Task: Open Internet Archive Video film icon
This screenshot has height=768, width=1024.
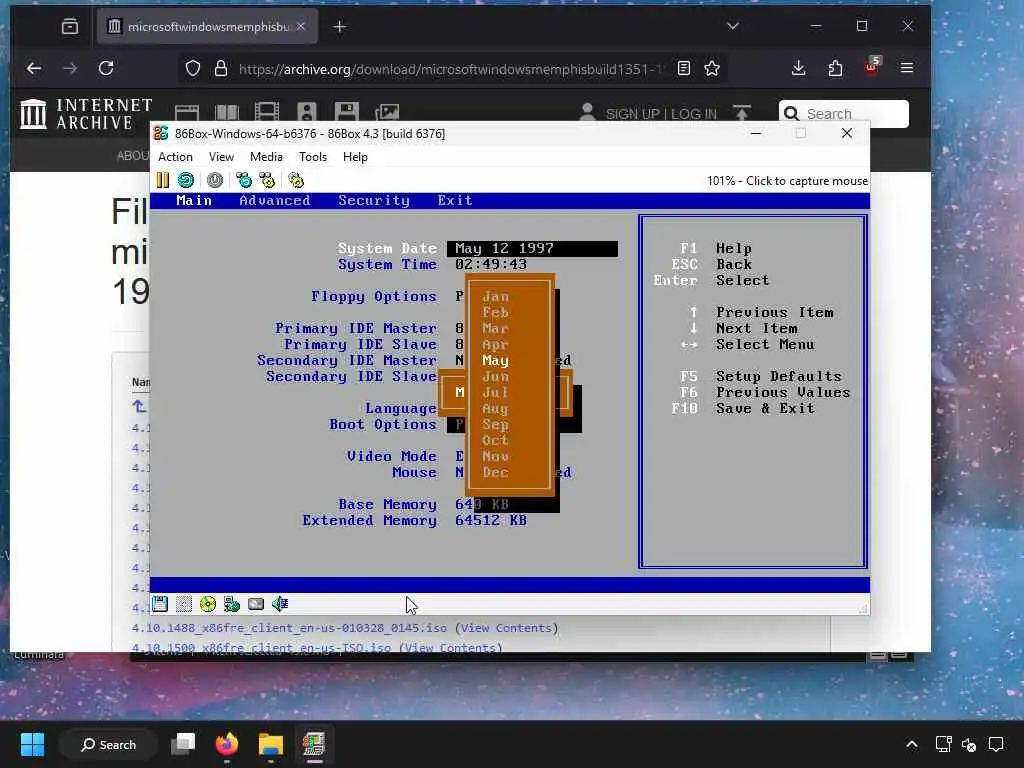Action: coord(266,112)
